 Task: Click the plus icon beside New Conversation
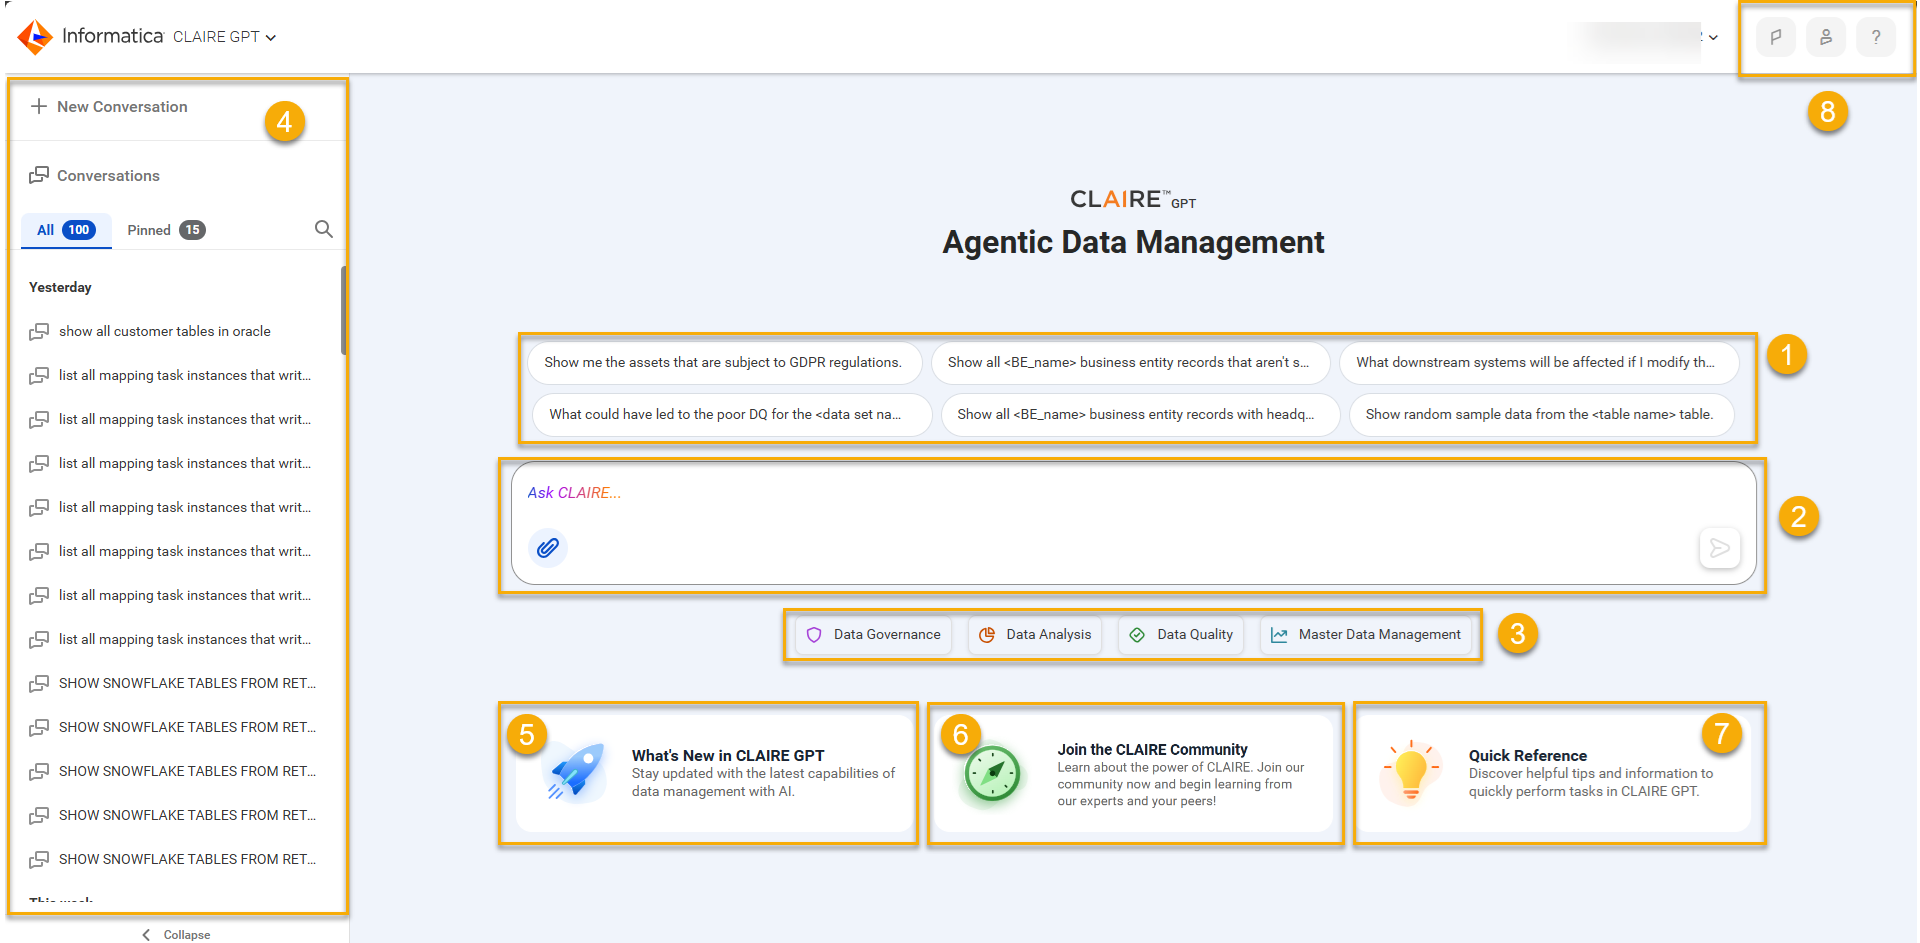pos(39,106)
